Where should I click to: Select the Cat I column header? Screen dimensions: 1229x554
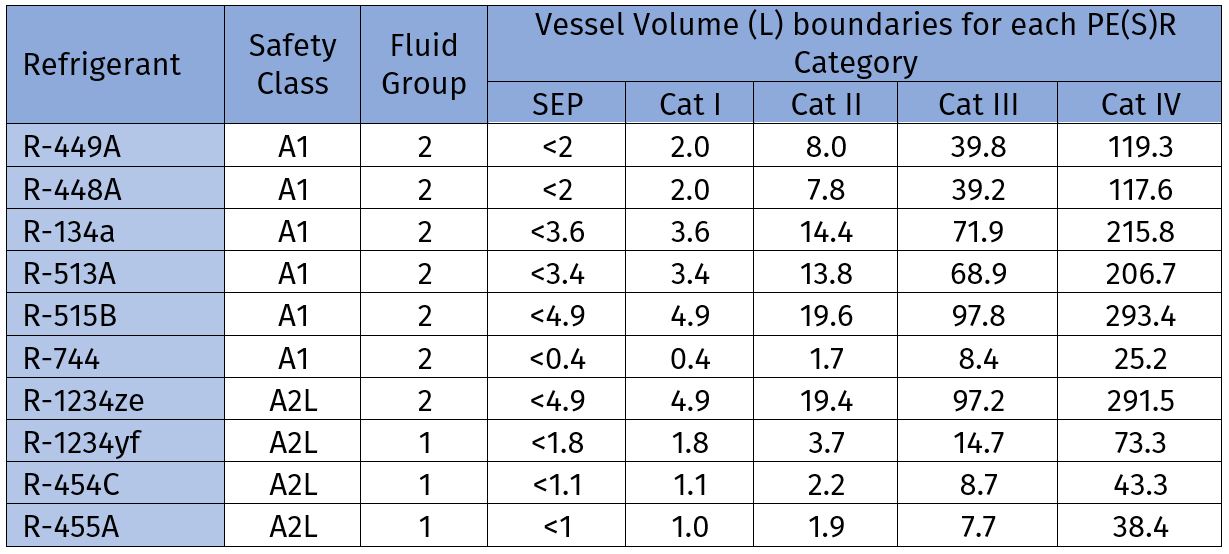(x=691, y=104)
